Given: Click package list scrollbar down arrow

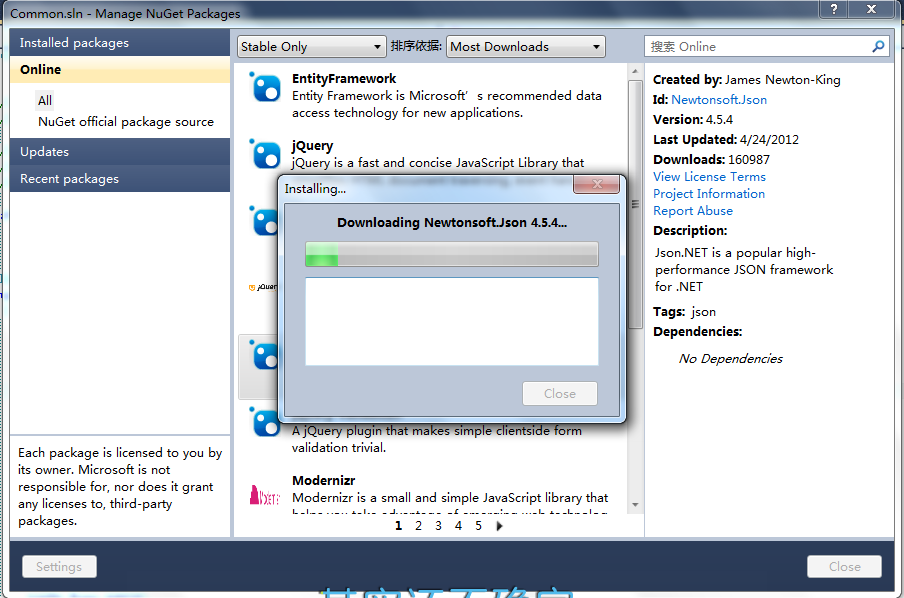Looking at the screenshot, I should click(x=635, y=505).
